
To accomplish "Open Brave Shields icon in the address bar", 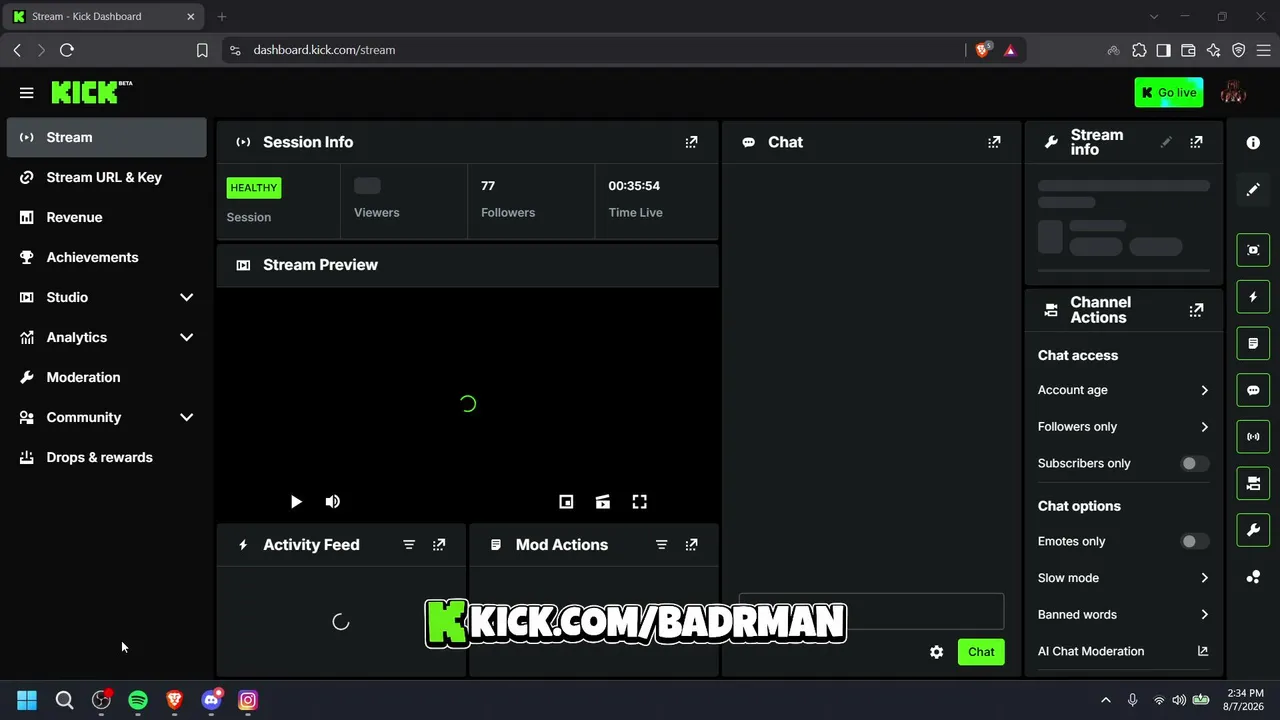I will 983,50.
